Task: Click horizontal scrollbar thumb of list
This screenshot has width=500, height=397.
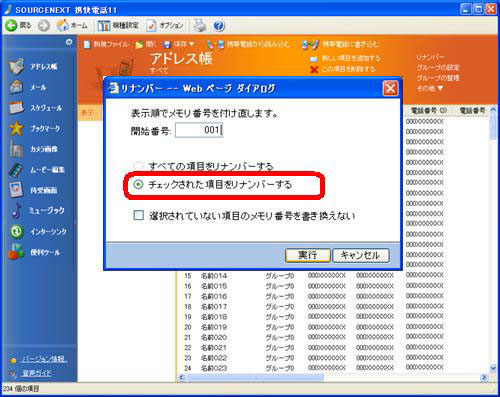Action: (255, 377)
